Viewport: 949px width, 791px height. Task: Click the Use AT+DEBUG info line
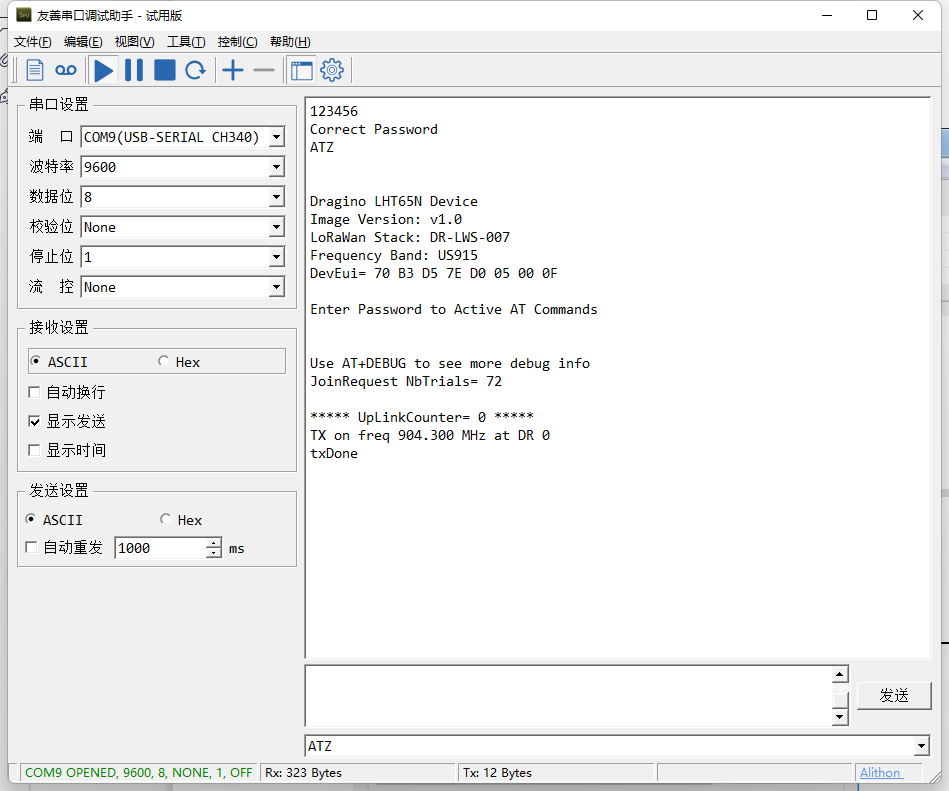[x=450, y=363]
